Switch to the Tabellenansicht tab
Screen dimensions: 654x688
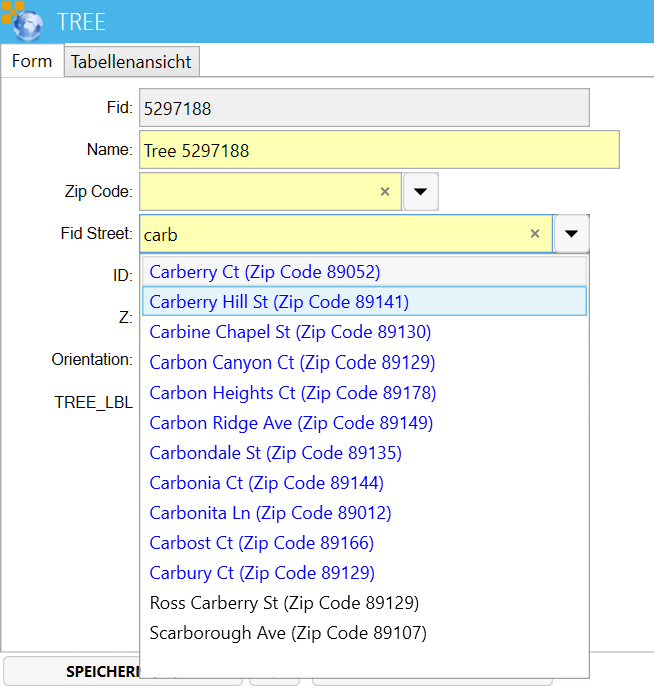132,62
